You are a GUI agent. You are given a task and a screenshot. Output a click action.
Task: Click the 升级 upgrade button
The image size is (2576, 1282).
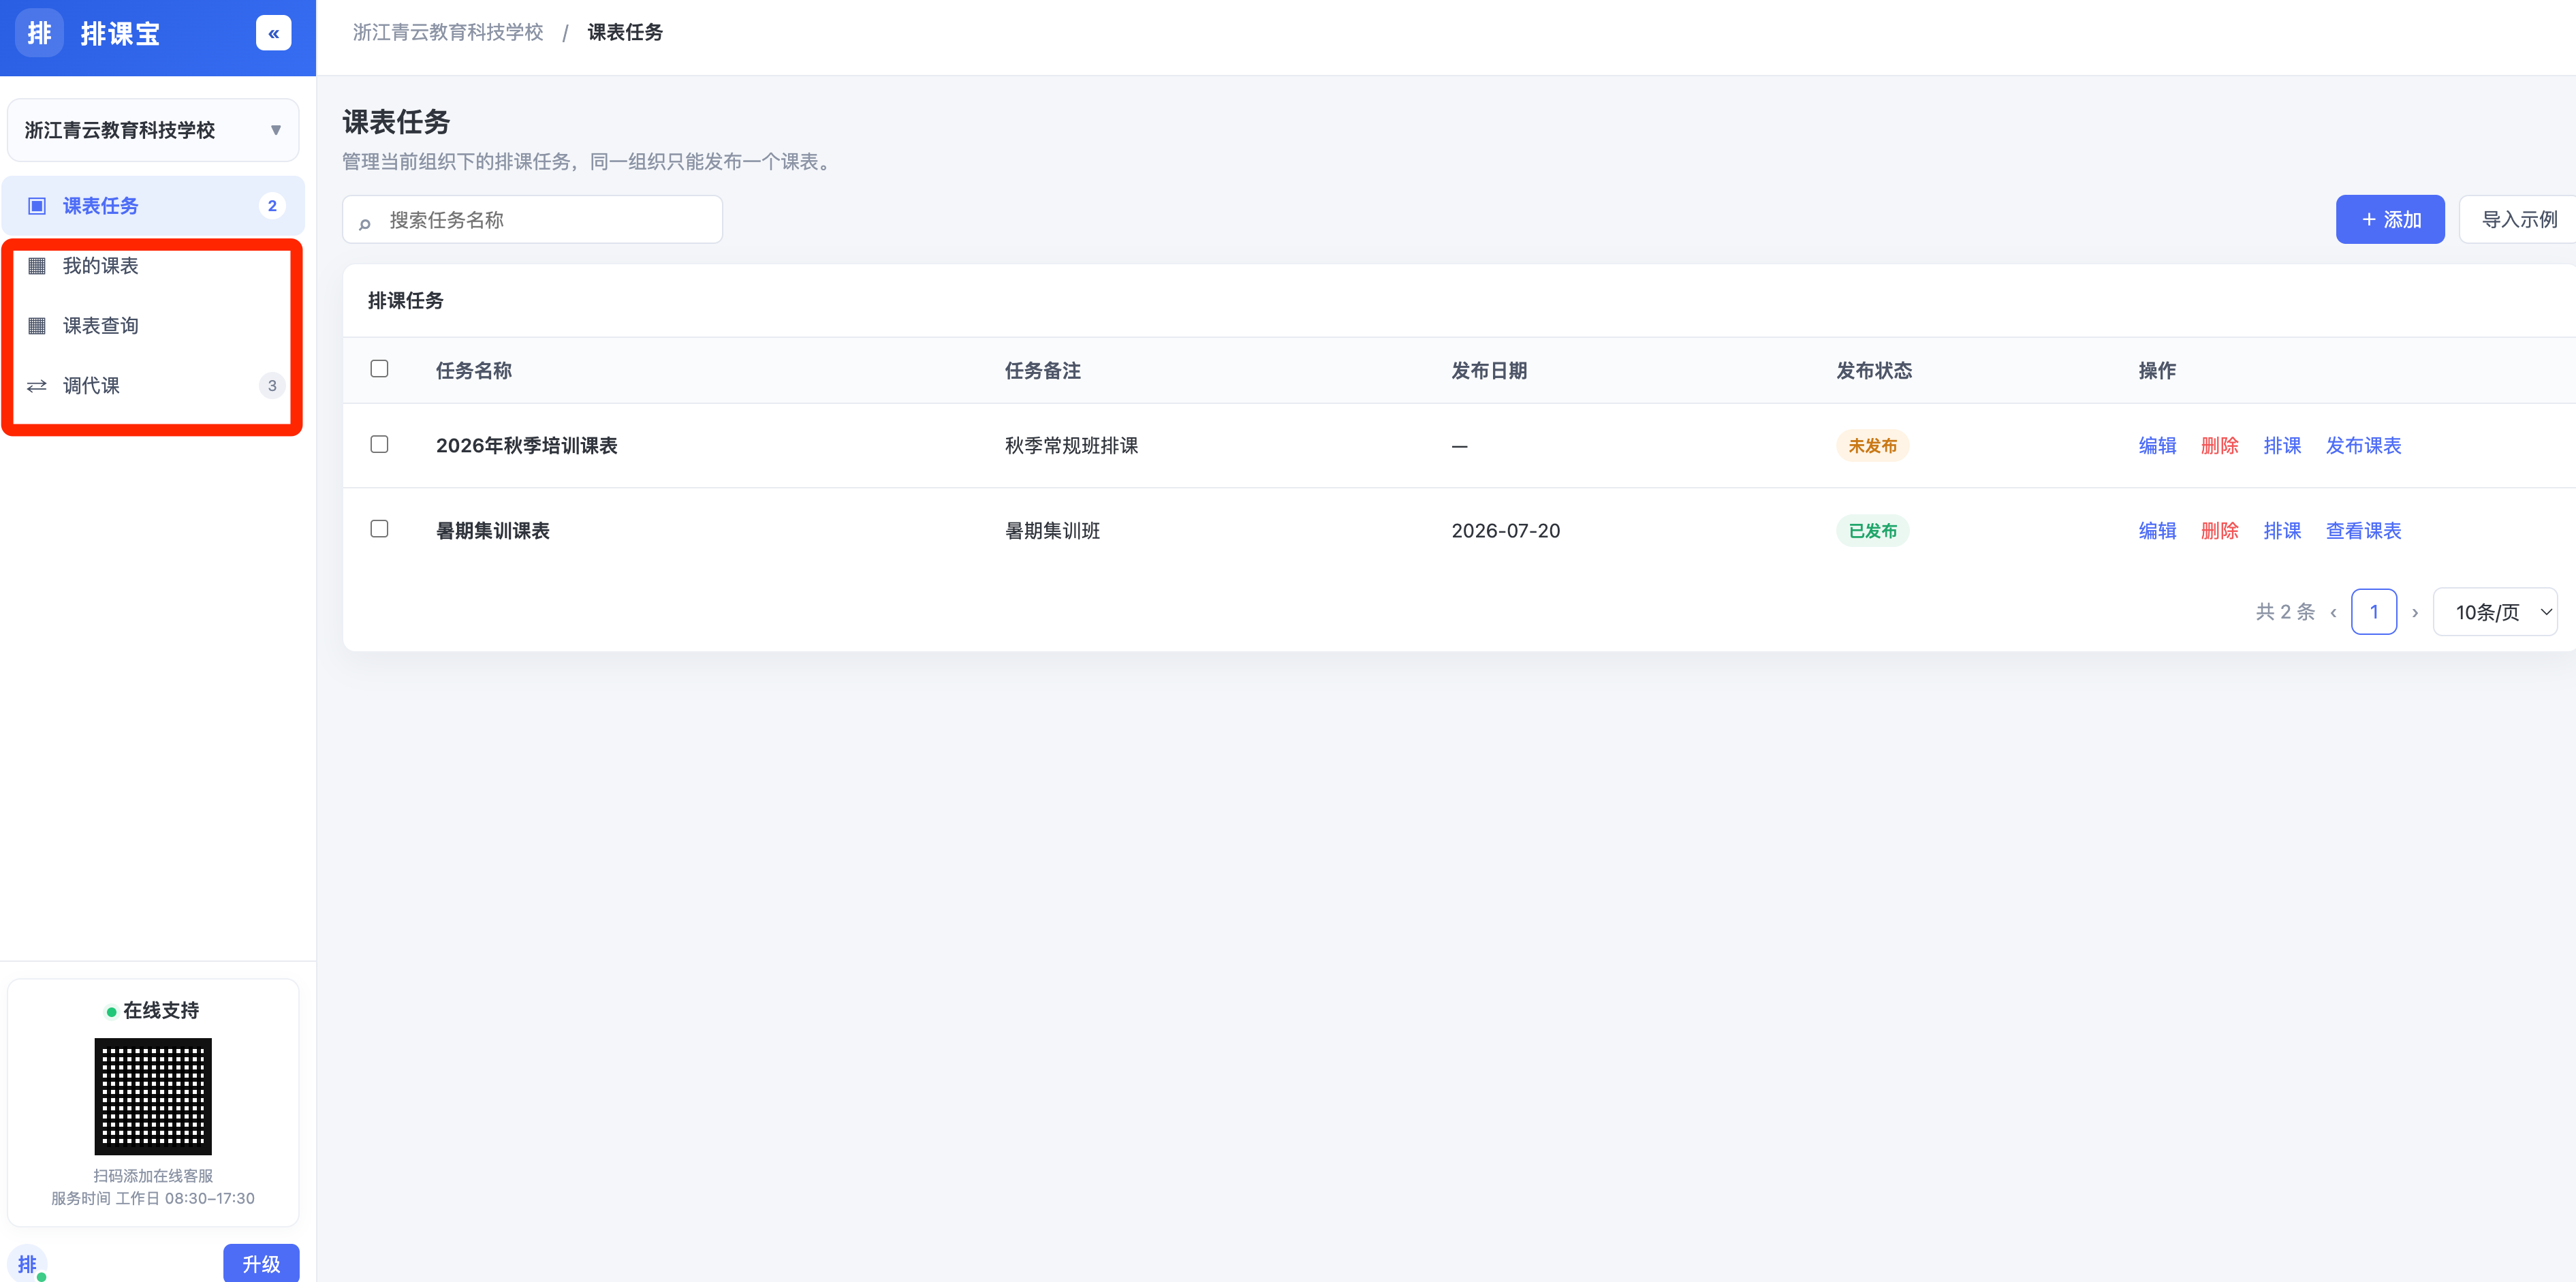pos(261,1263)
